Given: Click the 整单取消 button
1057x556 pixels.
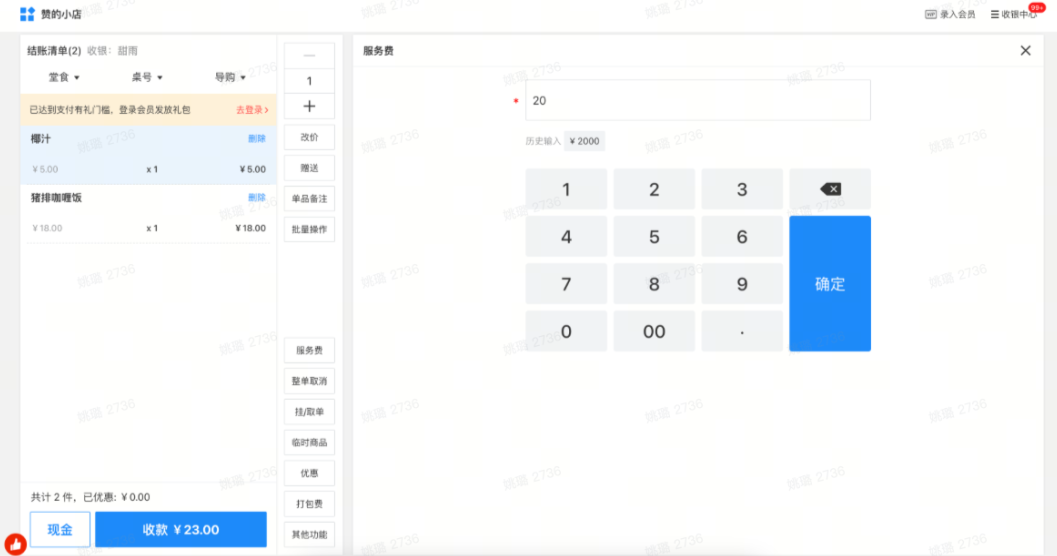Looking at the screenshot, I should (309, 381).
